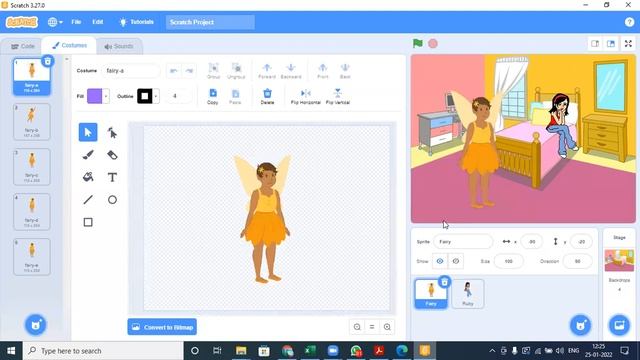Click the Ungroup objects icon

[x=236, y=71]
